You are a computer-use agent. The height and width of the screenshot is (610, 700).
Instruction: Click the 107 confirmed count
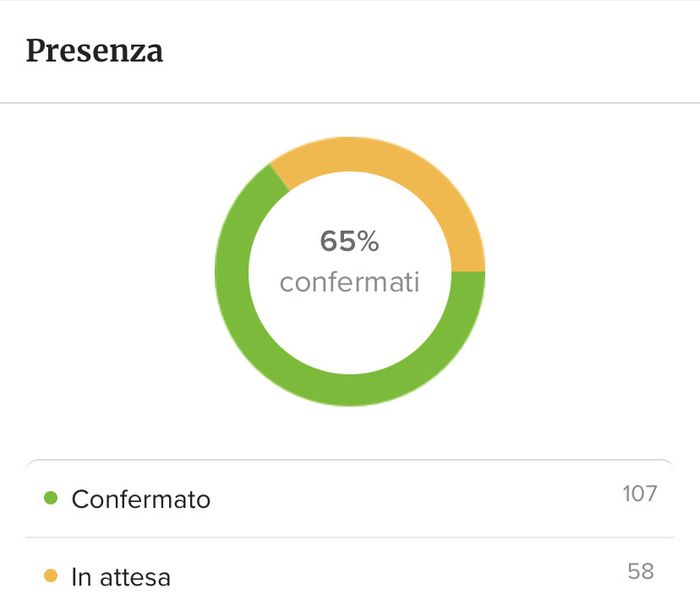639,493
